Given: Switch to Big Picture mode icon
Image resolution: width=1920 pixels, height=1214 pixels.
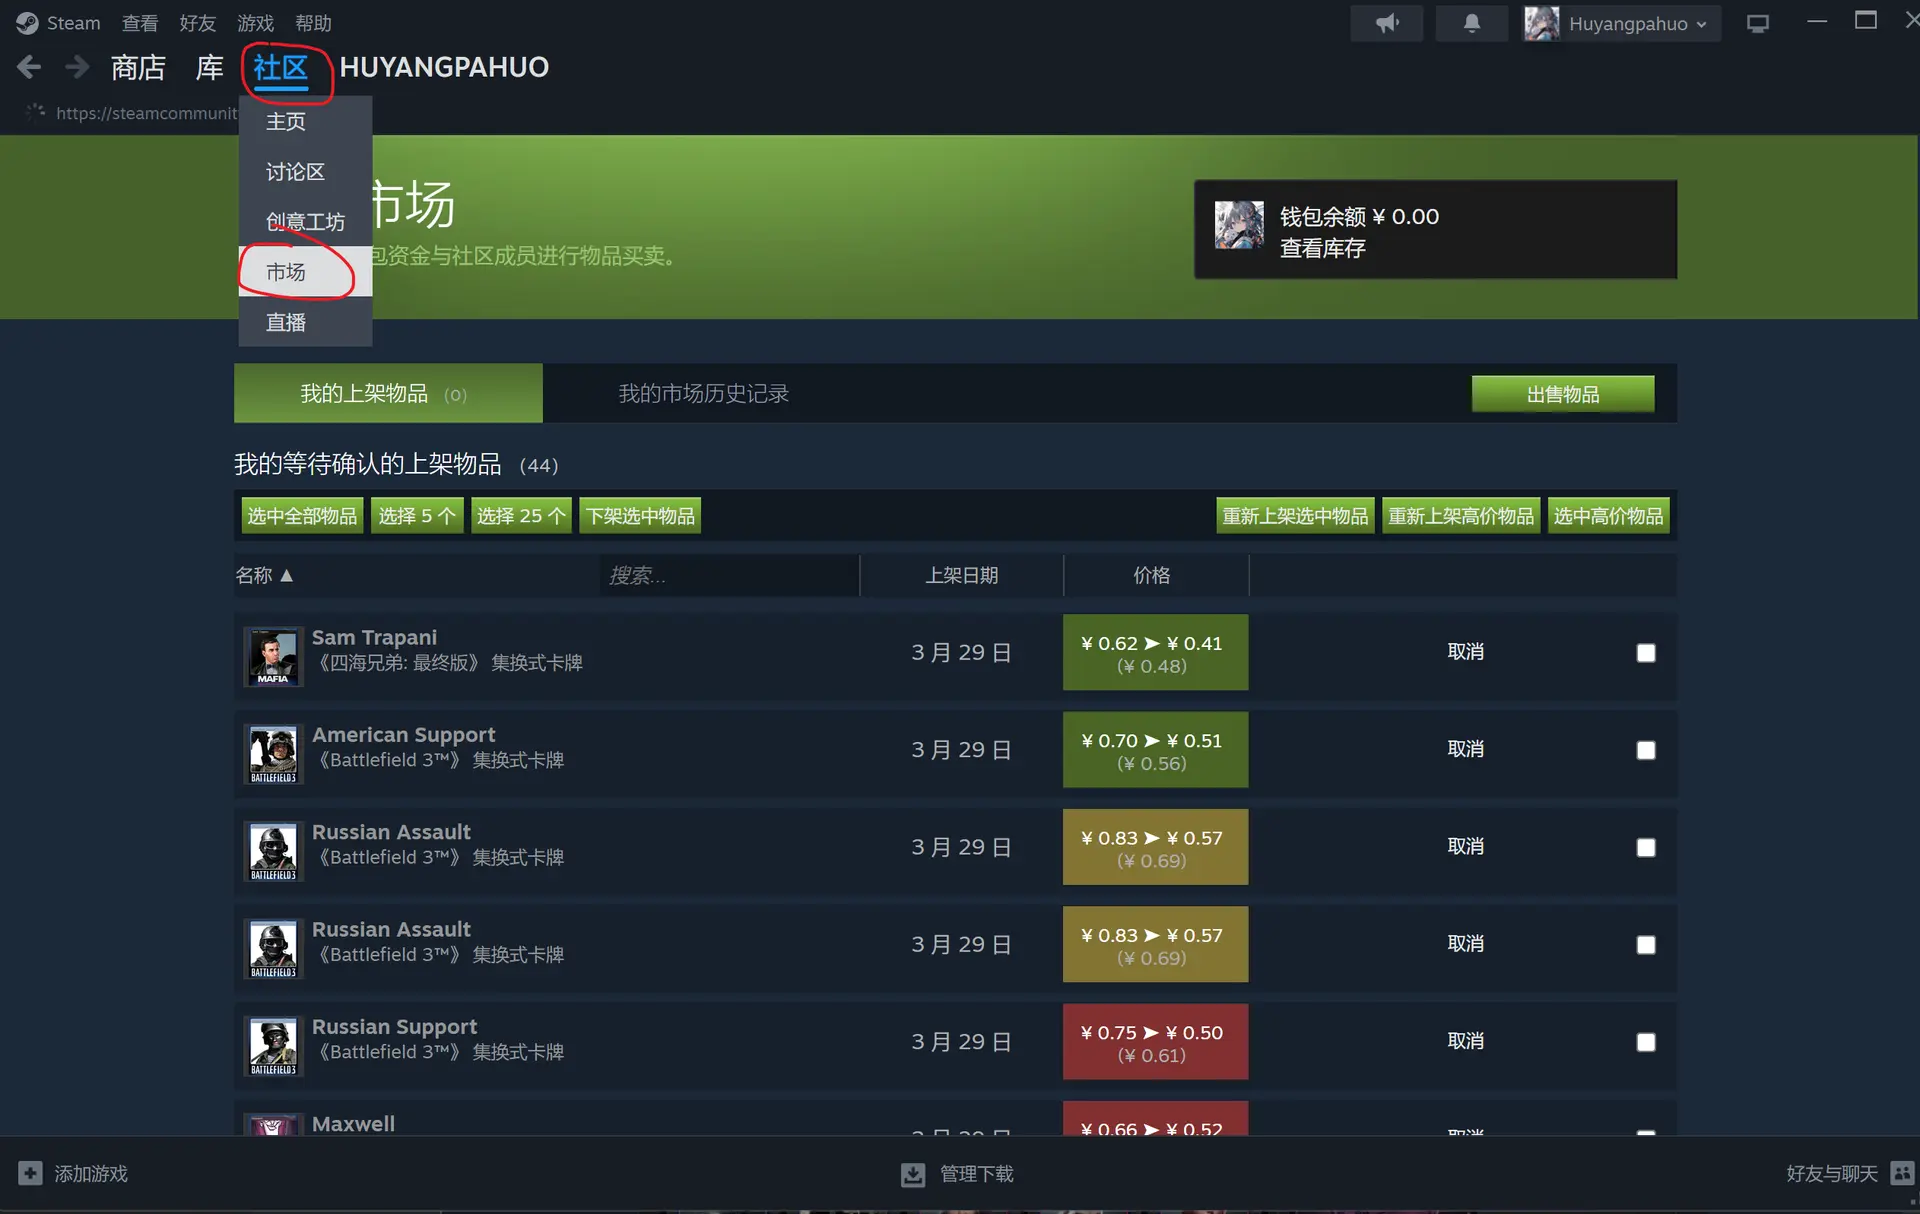Looking at the screenshot, I should [x=1758, y=23].
